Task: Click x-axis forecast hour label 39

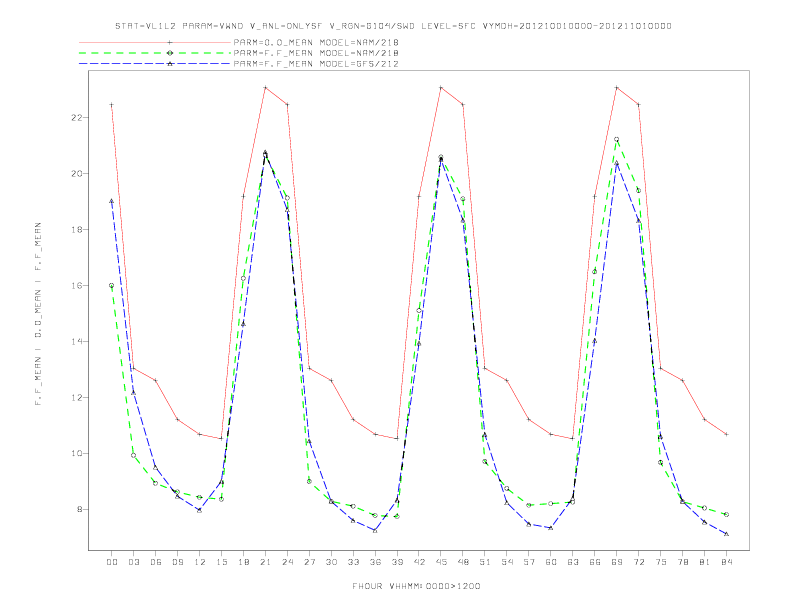Action: pos(397,562)
